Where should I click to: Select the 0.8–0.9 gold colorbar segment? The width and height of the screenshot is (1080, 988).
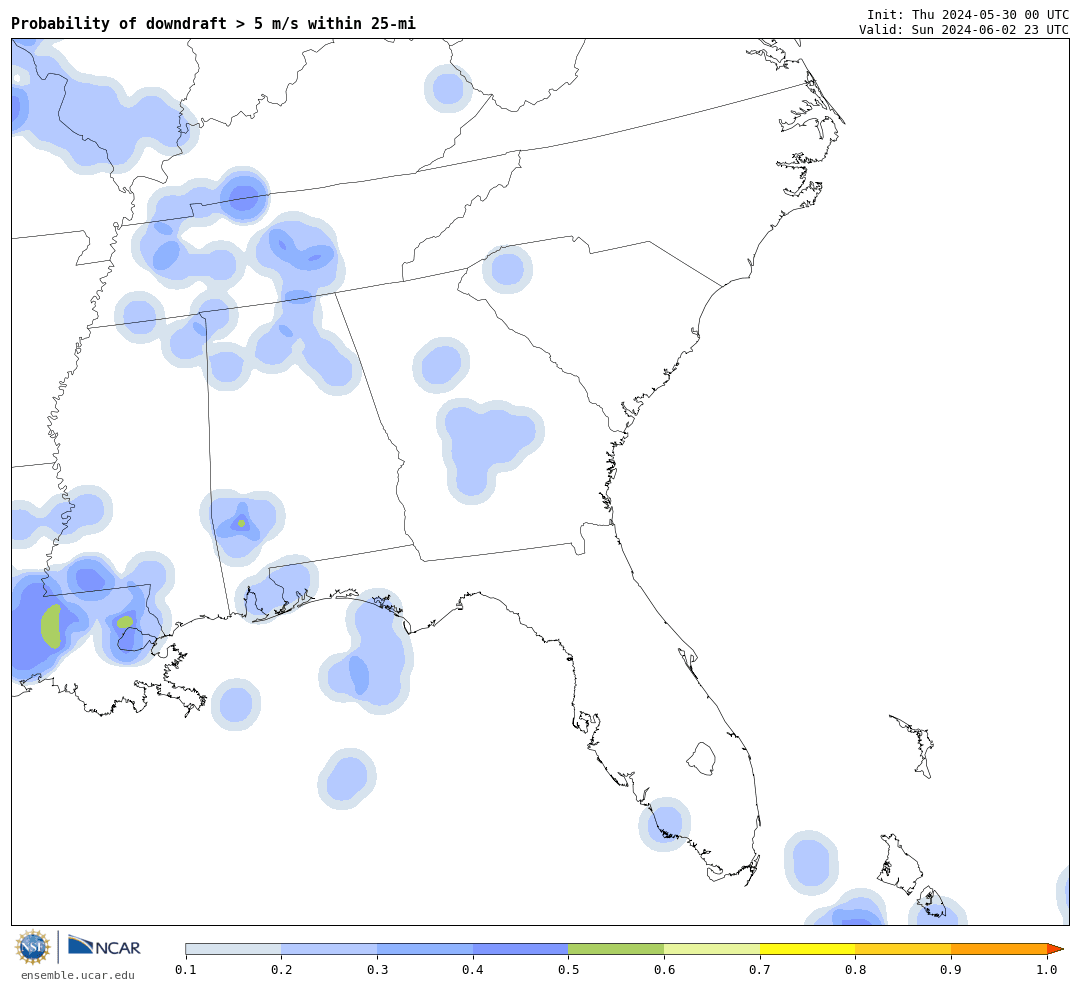[904, 949]
